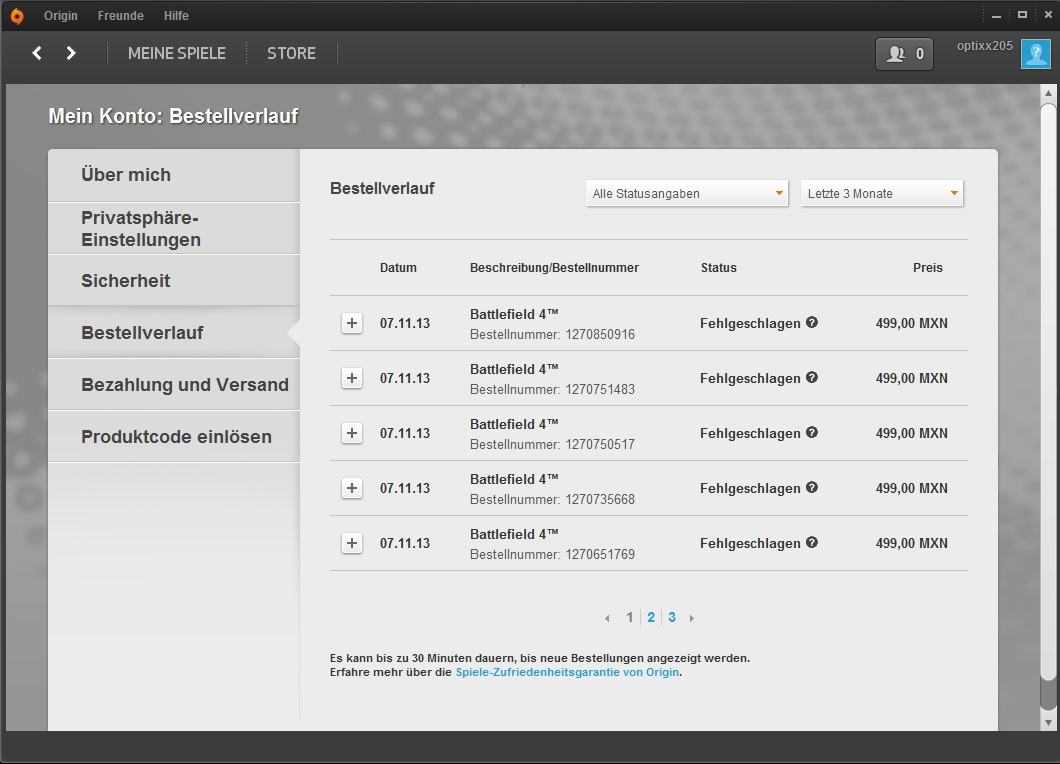Open Produktcode einlösen section
Screen dimensions: 1060x764
(174, 437)
